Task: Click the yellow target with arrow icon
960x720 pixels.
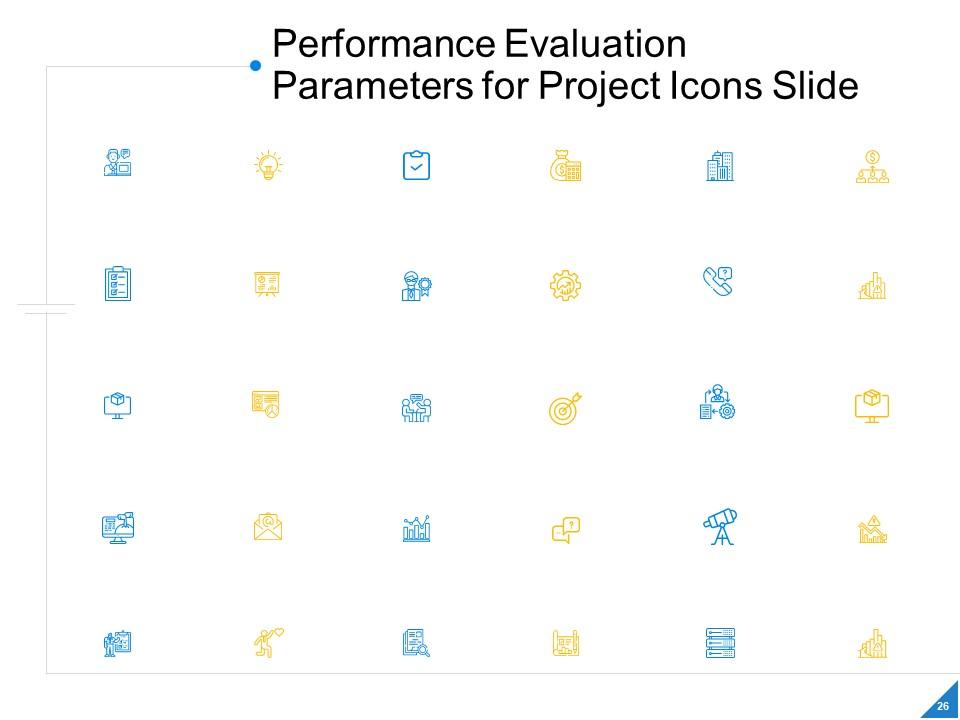Action: pos(565,409)
